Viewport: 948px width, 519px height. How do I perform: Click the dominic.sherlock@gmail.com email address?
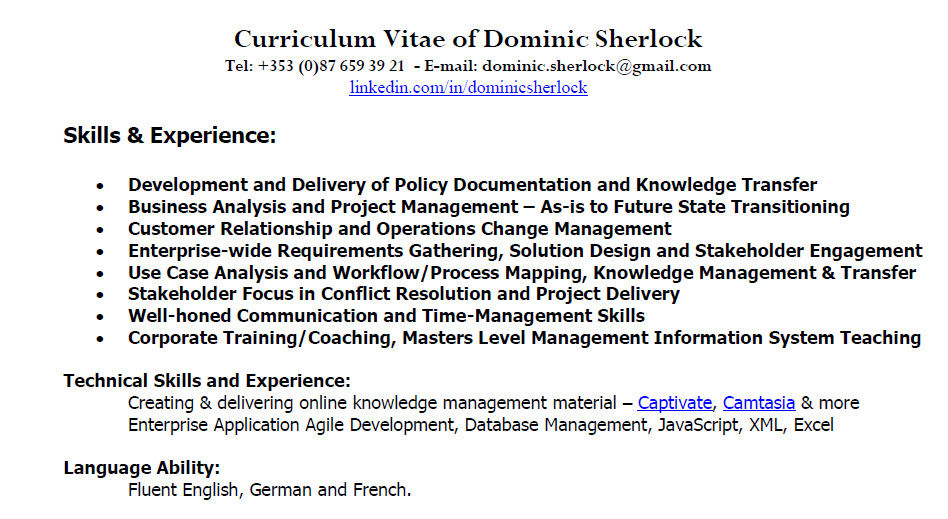[x=596, y=66]
